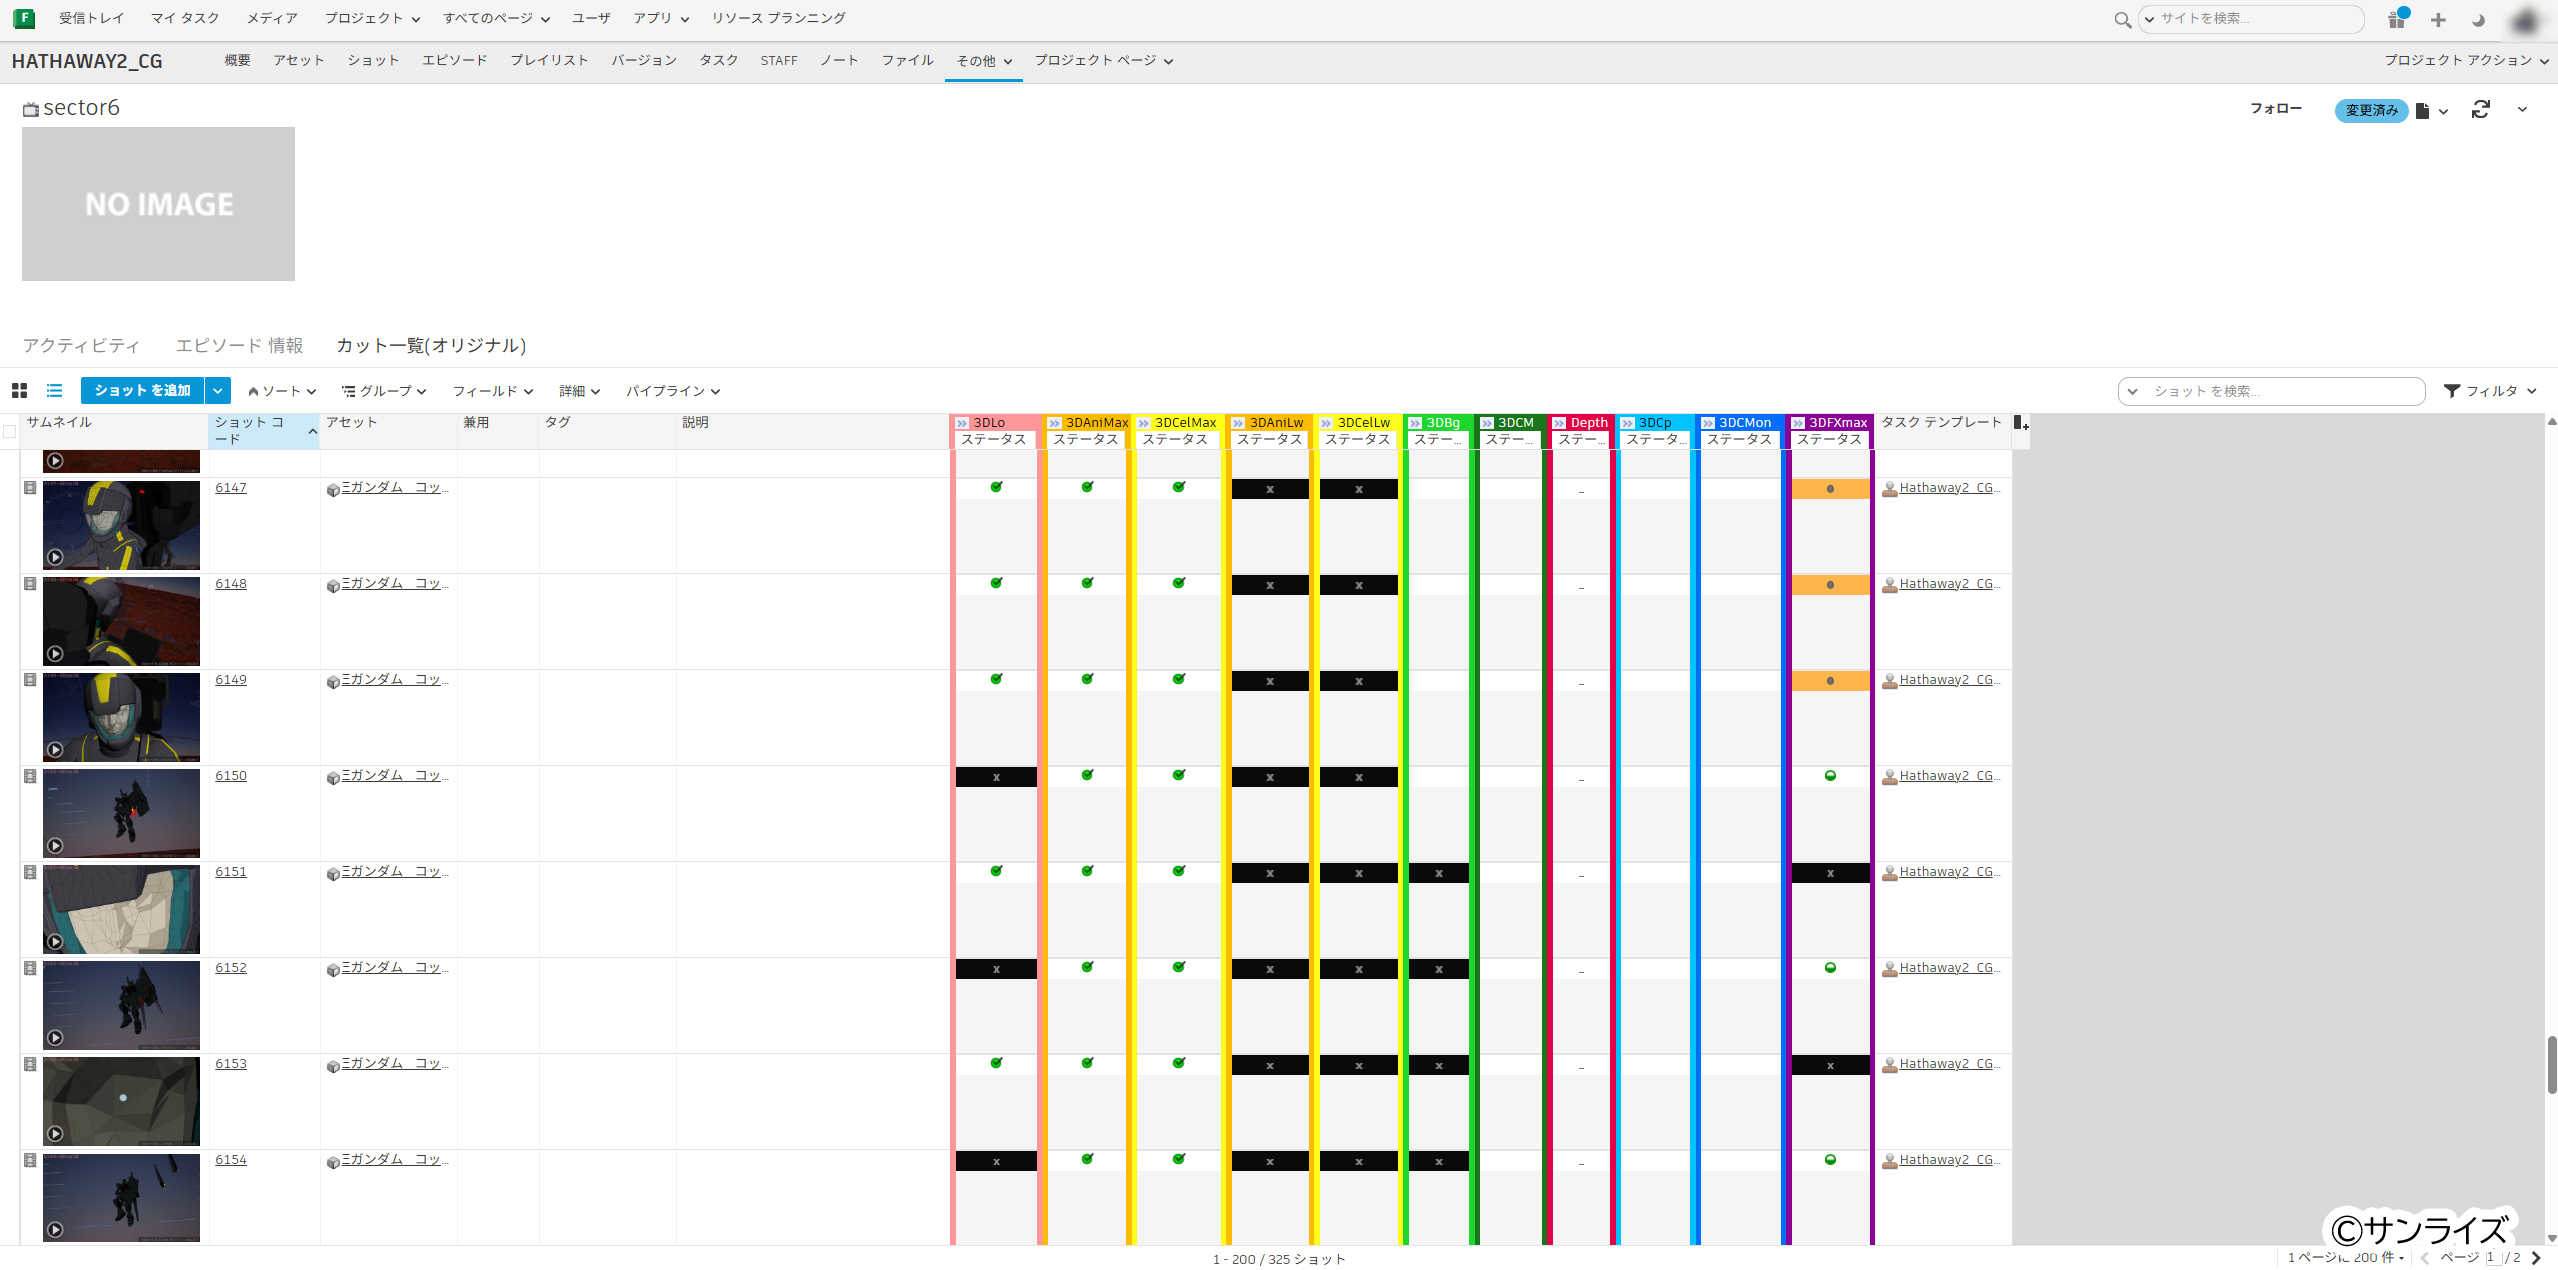Image resolution: width=2558 pixels, height=1270 pixels.
Task: Collapse the 3DCelMax pipeline step column
Action: pyautogui.click(x=1143, y=423)
